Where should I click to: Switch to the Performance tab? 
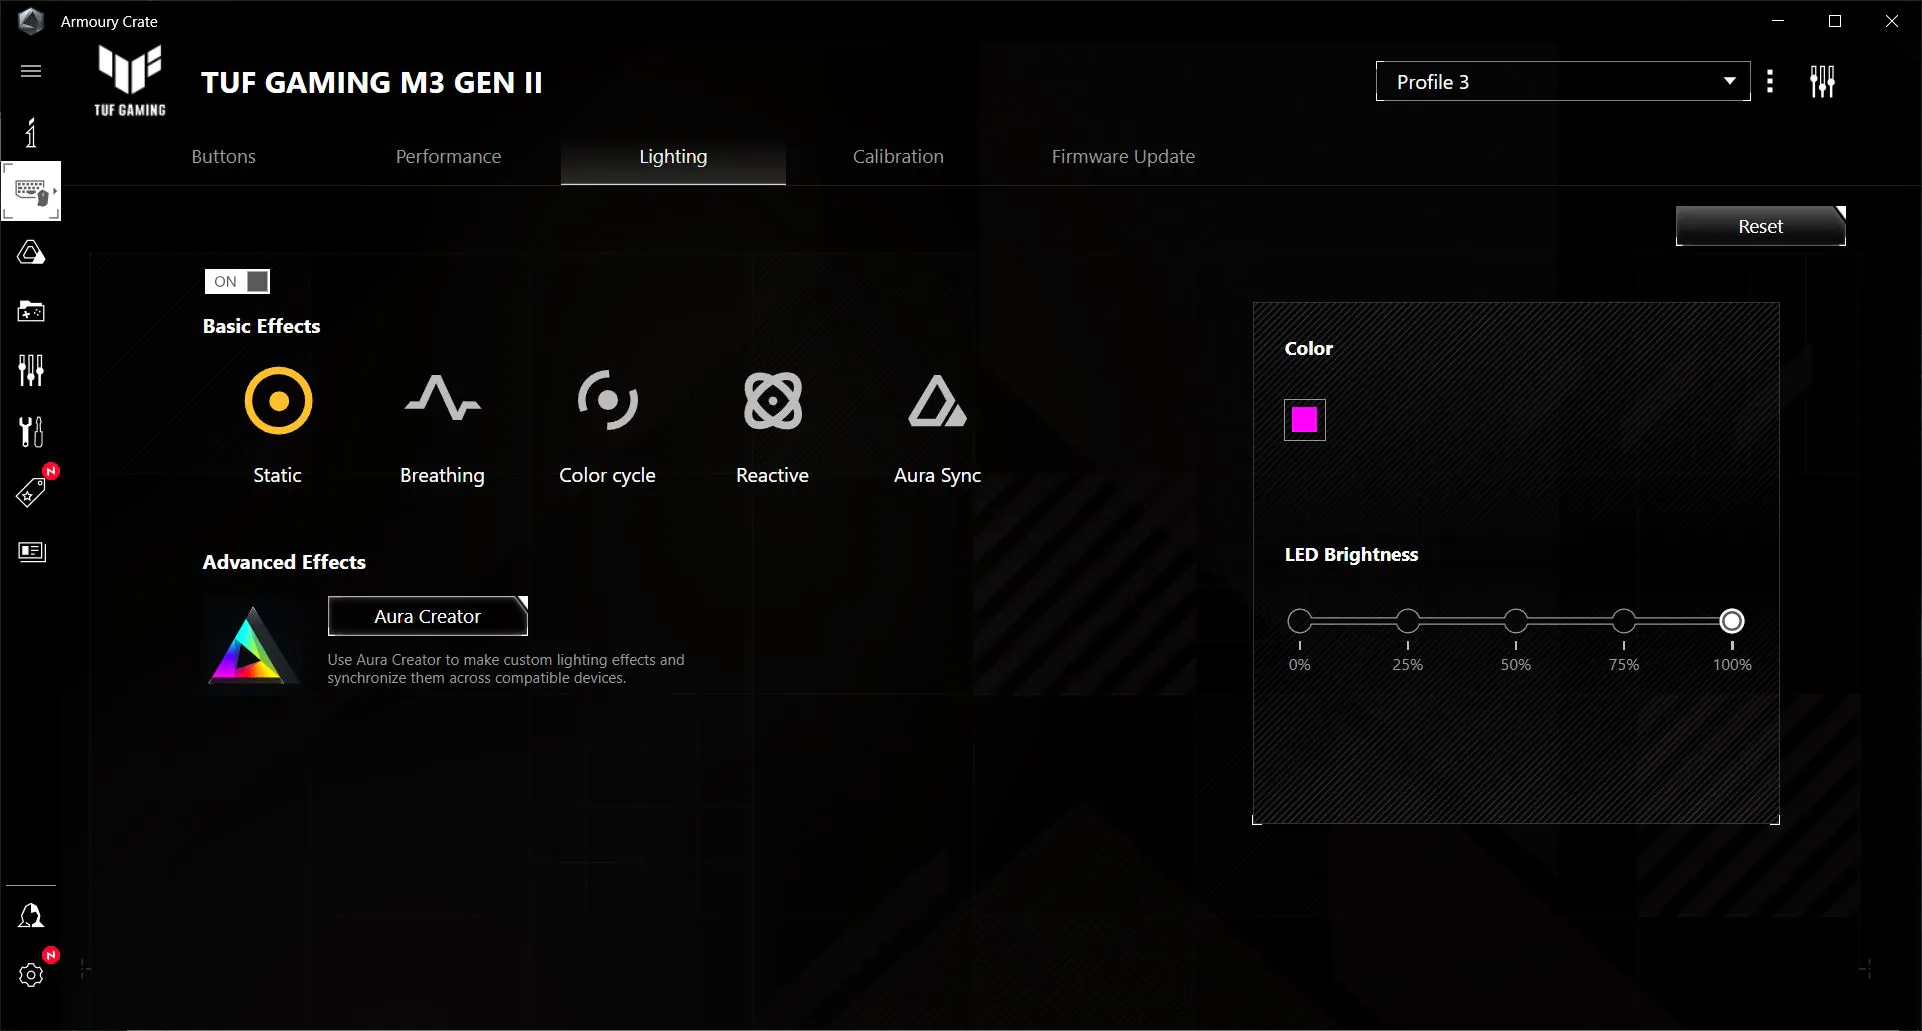tap(448, 157)
